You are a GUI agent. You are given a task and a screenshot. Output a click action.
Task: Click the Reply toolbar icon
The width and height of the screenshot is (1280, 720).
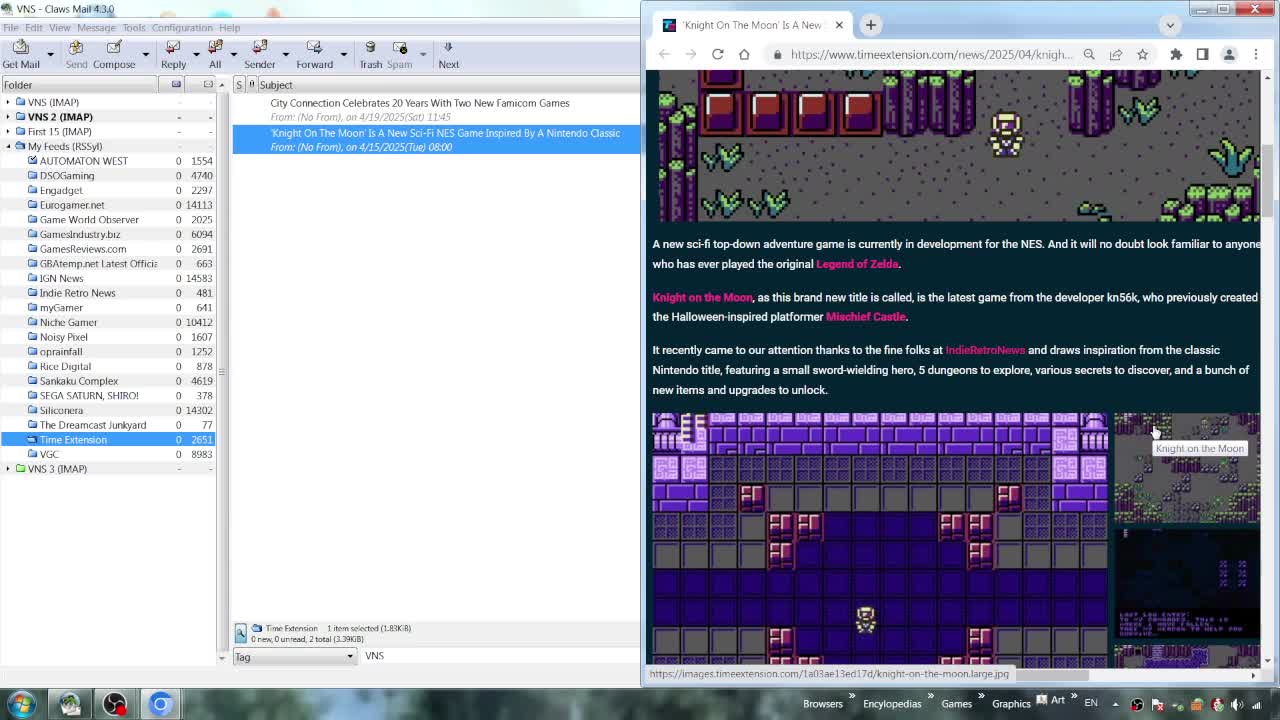(173, 48)
